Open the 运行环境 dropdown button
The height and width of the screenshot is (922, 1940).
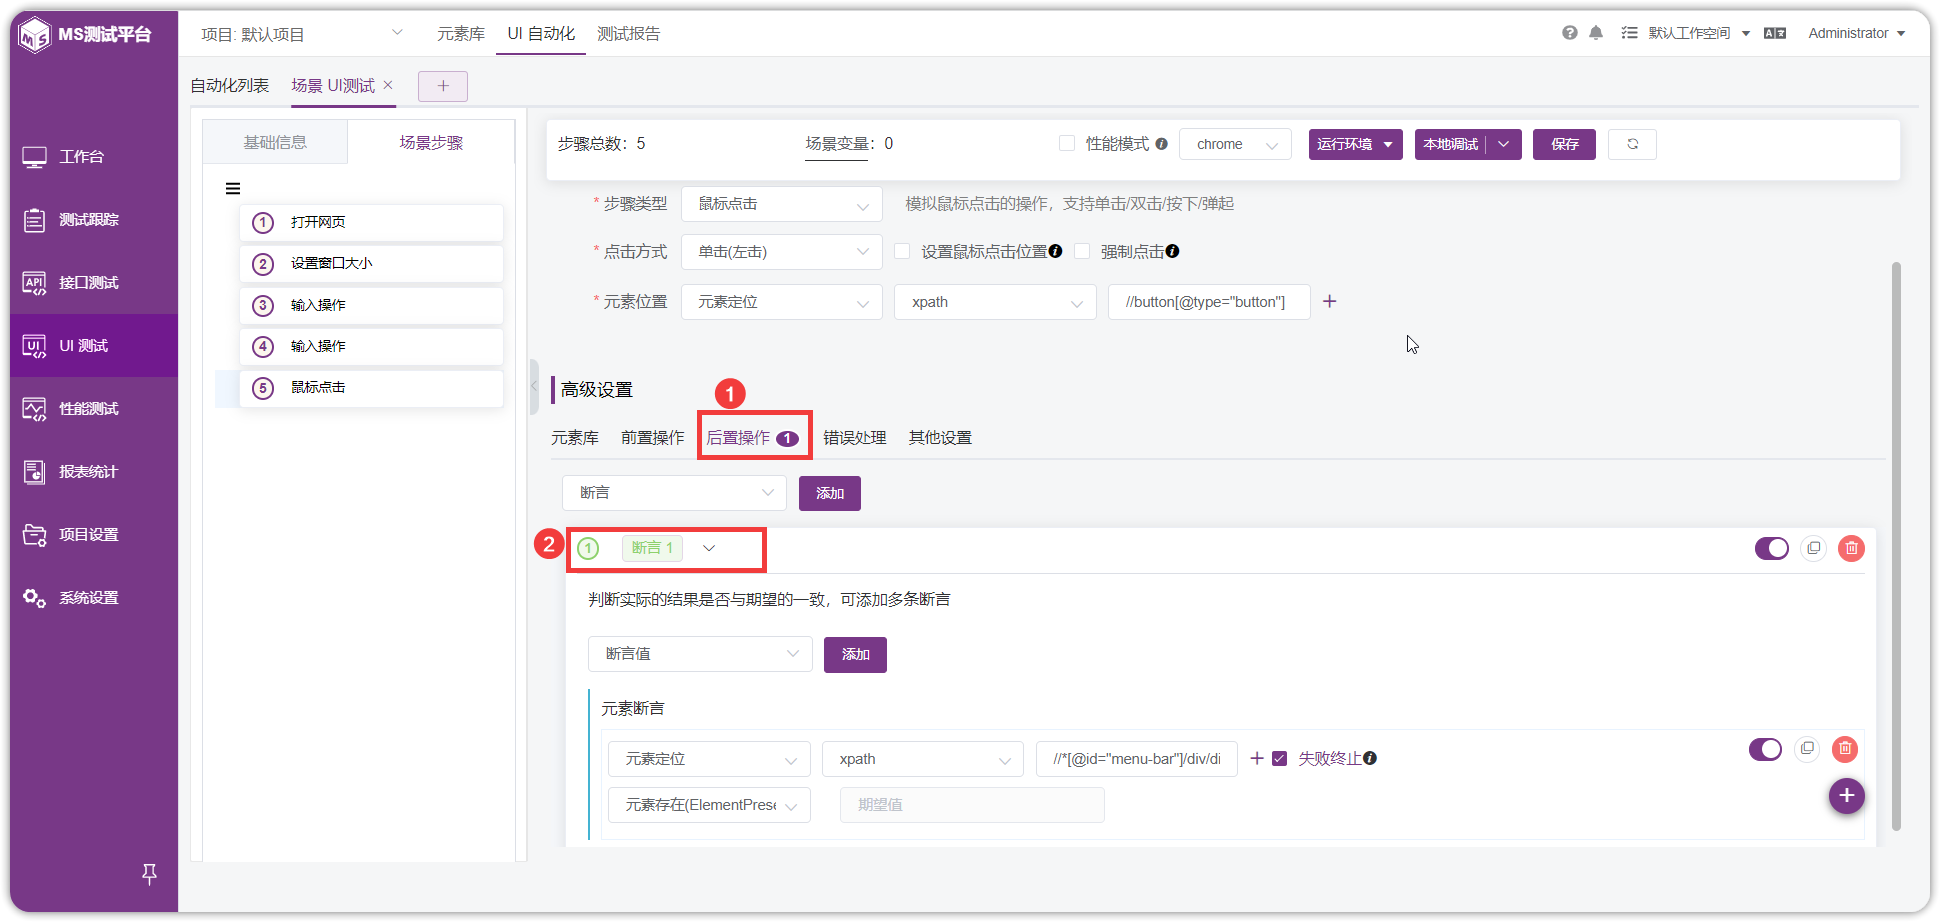[1356, 144]
